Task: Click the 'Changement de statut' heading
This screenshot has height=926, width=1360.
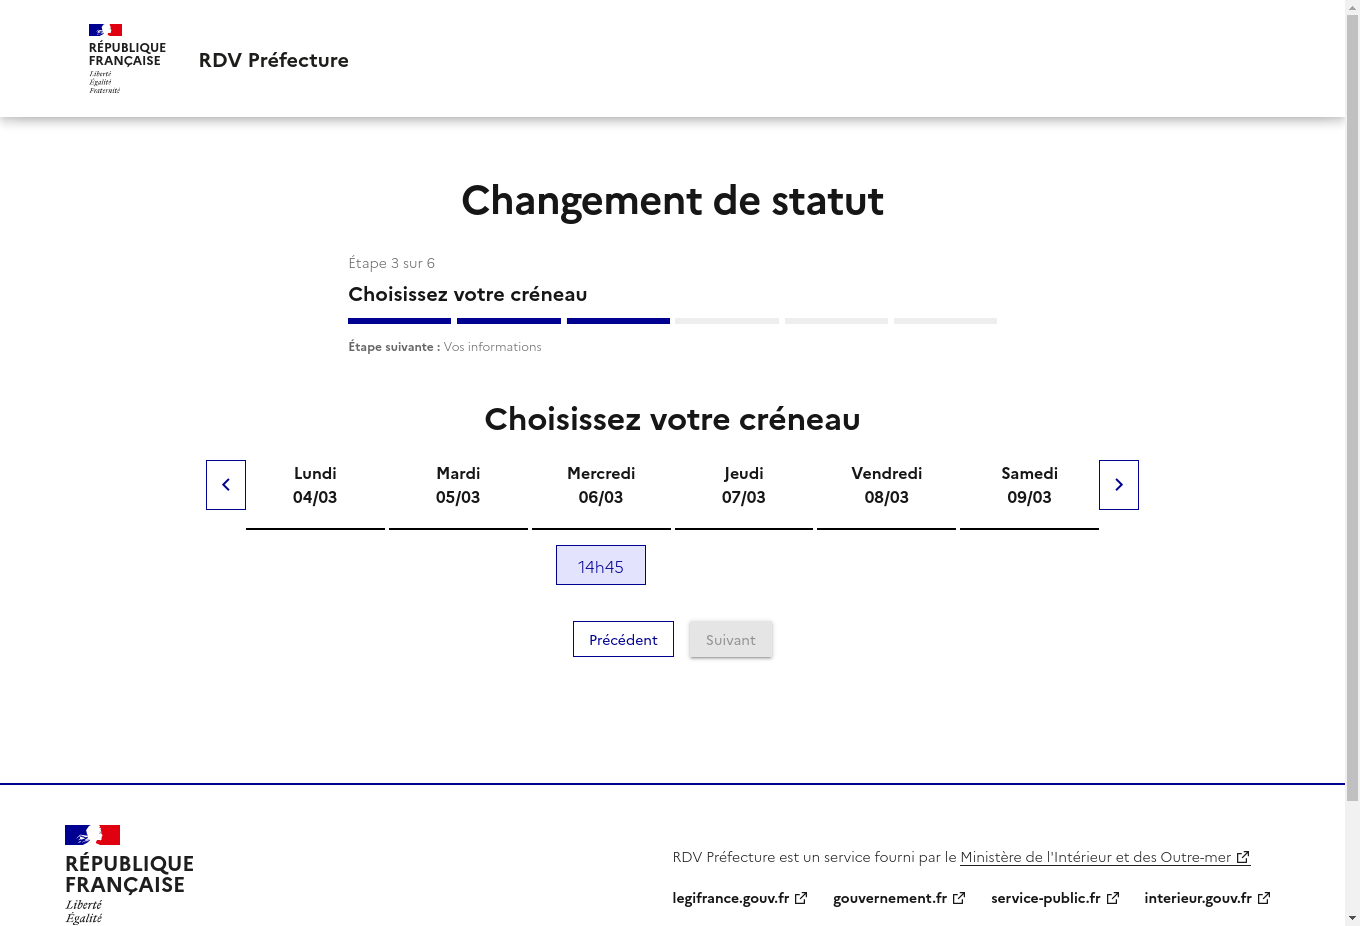Action: [x=672, y=201]
